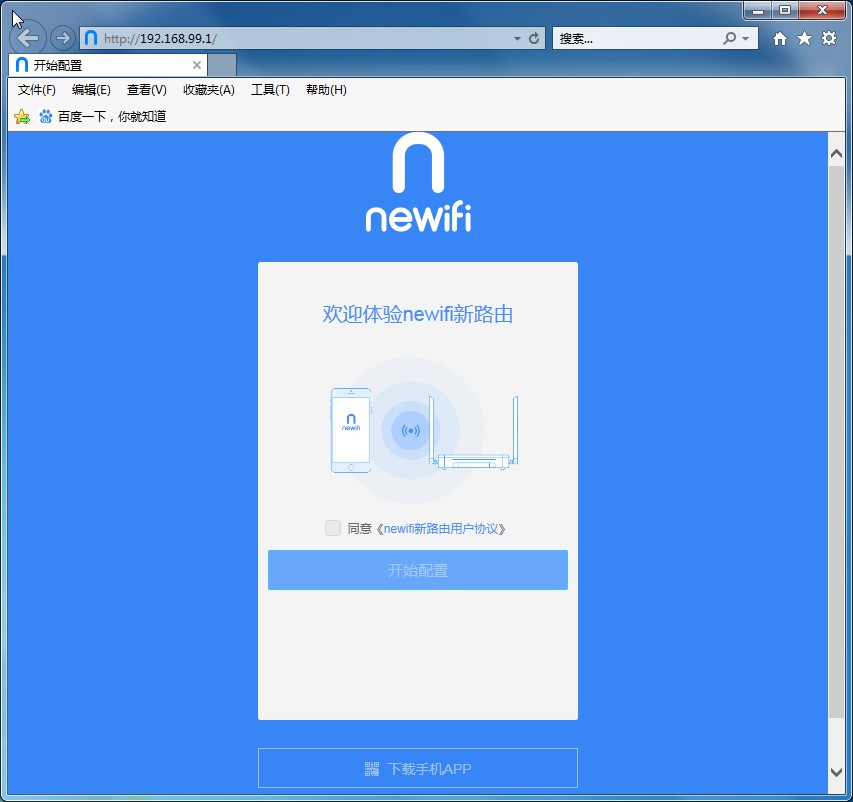The image size is (853, 802).
Task: Click the phone and router illustration
Action: [x=424, y=430]
